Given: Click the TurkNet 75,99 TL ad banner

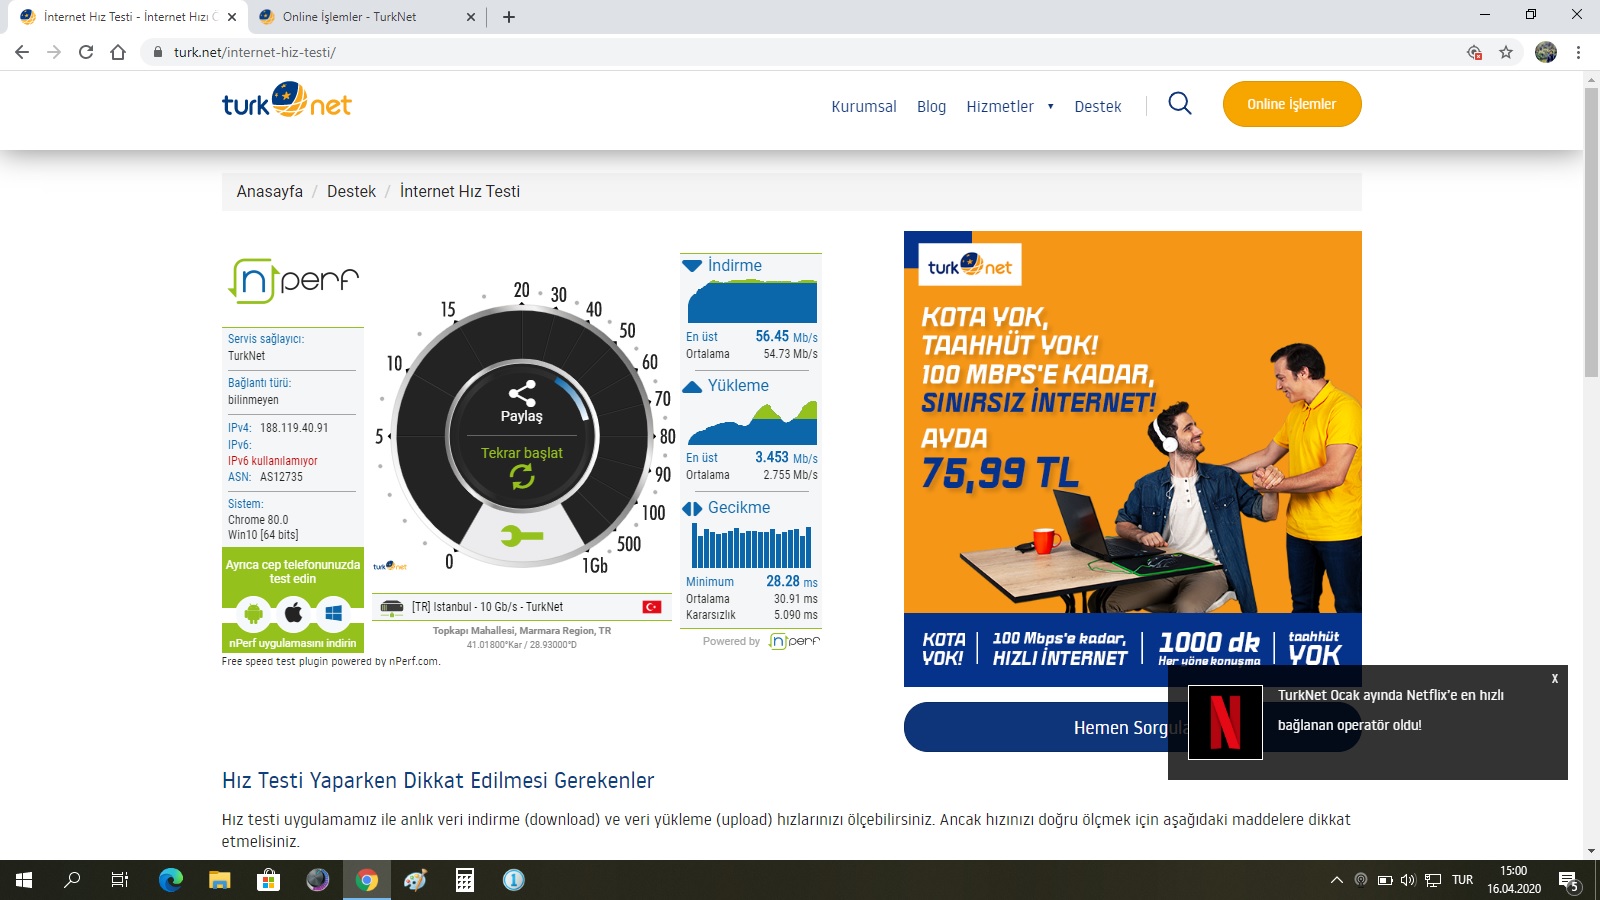Looking at the screenshot, I should (x=1133, y=459).
